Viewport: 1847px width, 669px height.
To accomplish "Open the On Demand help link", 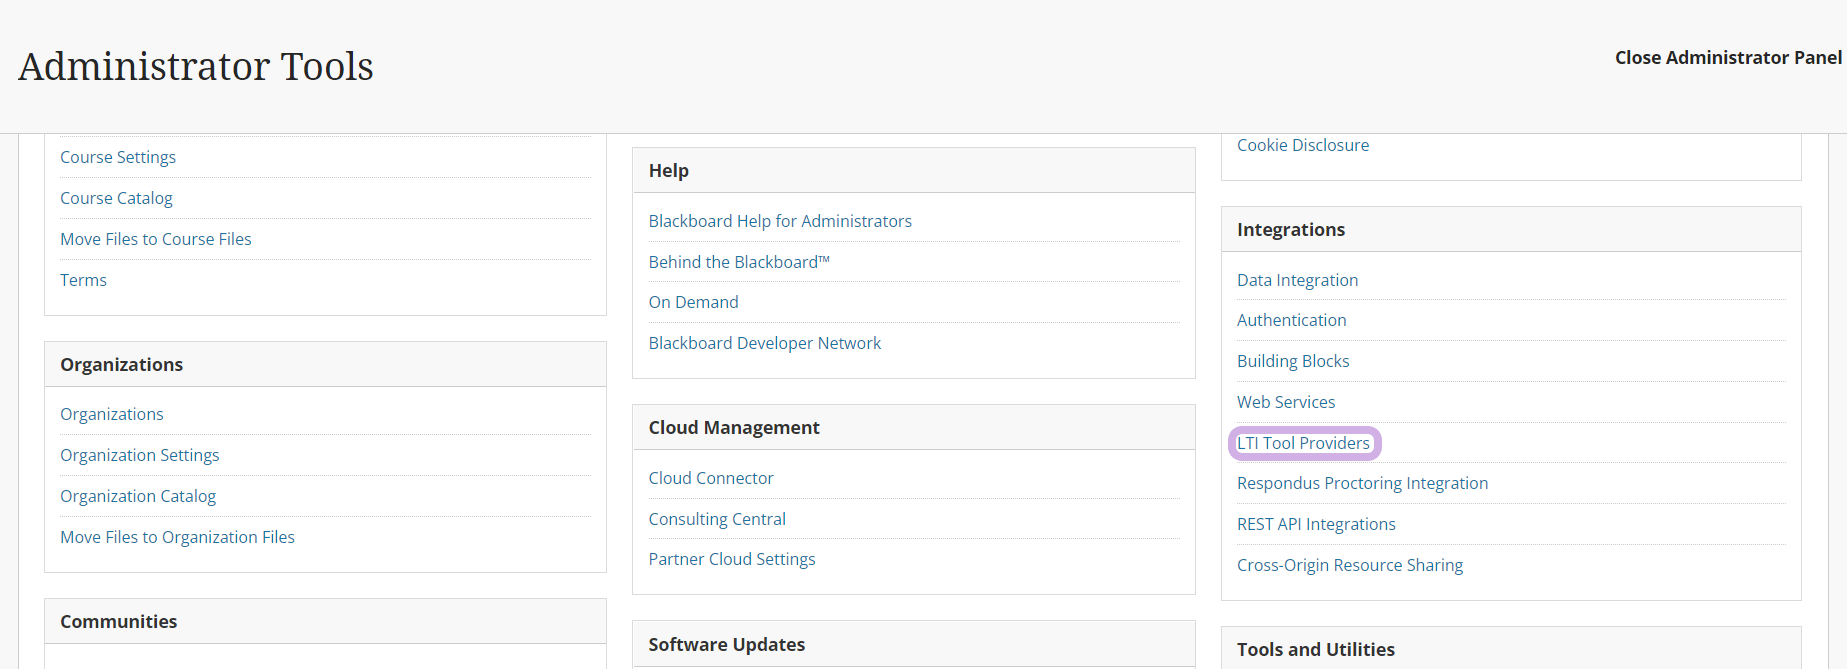I will click(693, 302).
